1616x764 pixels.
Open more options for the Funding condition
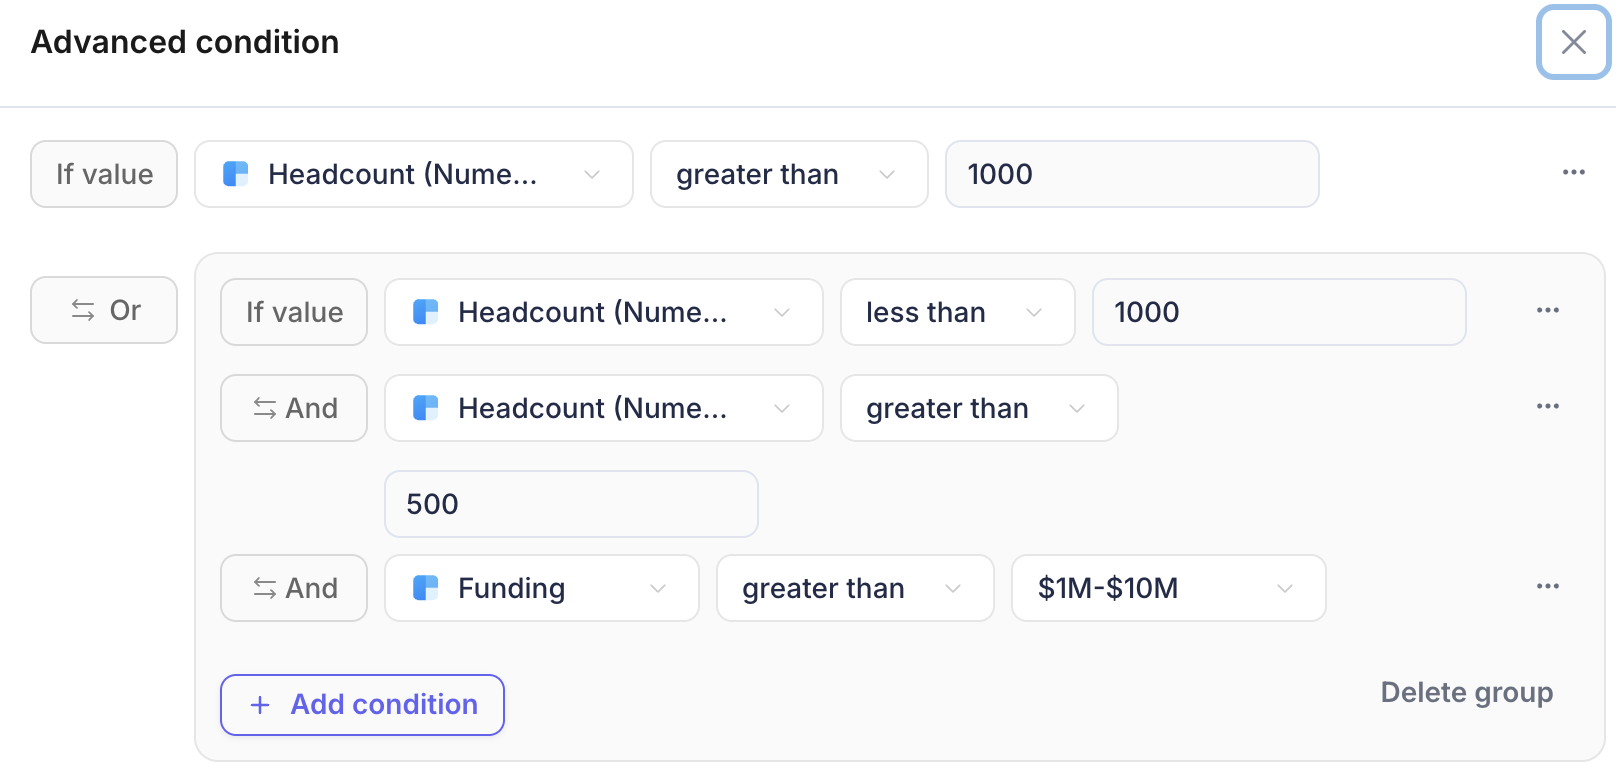click(x=1547, y=587)
